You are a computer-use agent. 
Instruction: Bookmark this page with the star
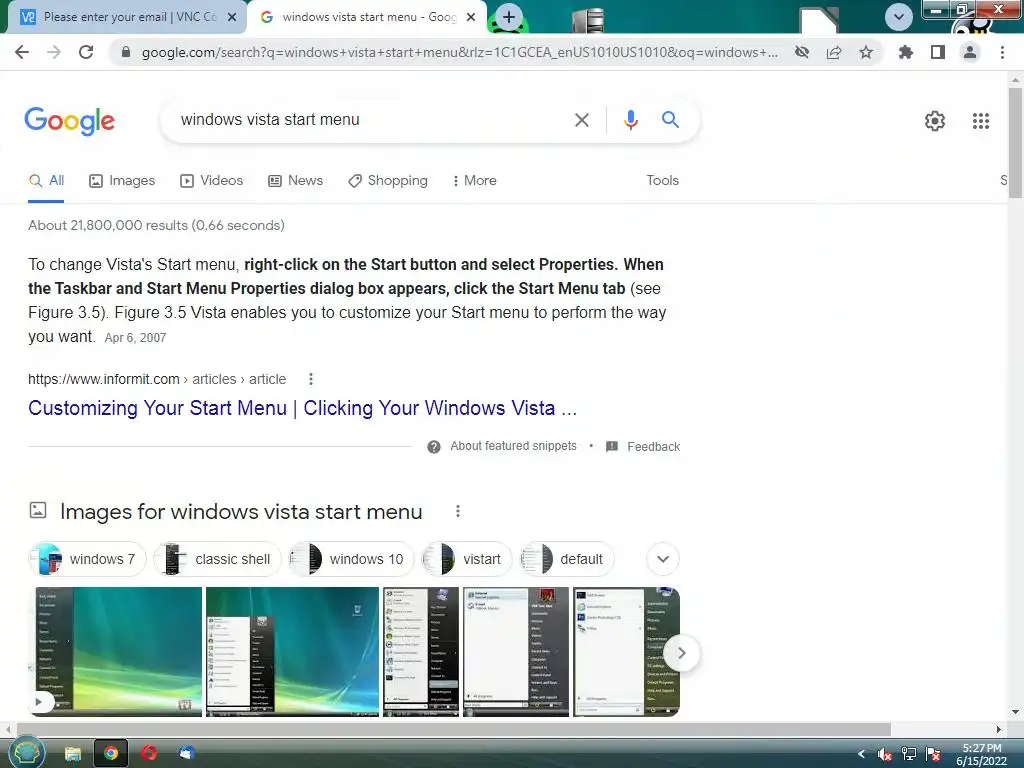click(866, 52)
